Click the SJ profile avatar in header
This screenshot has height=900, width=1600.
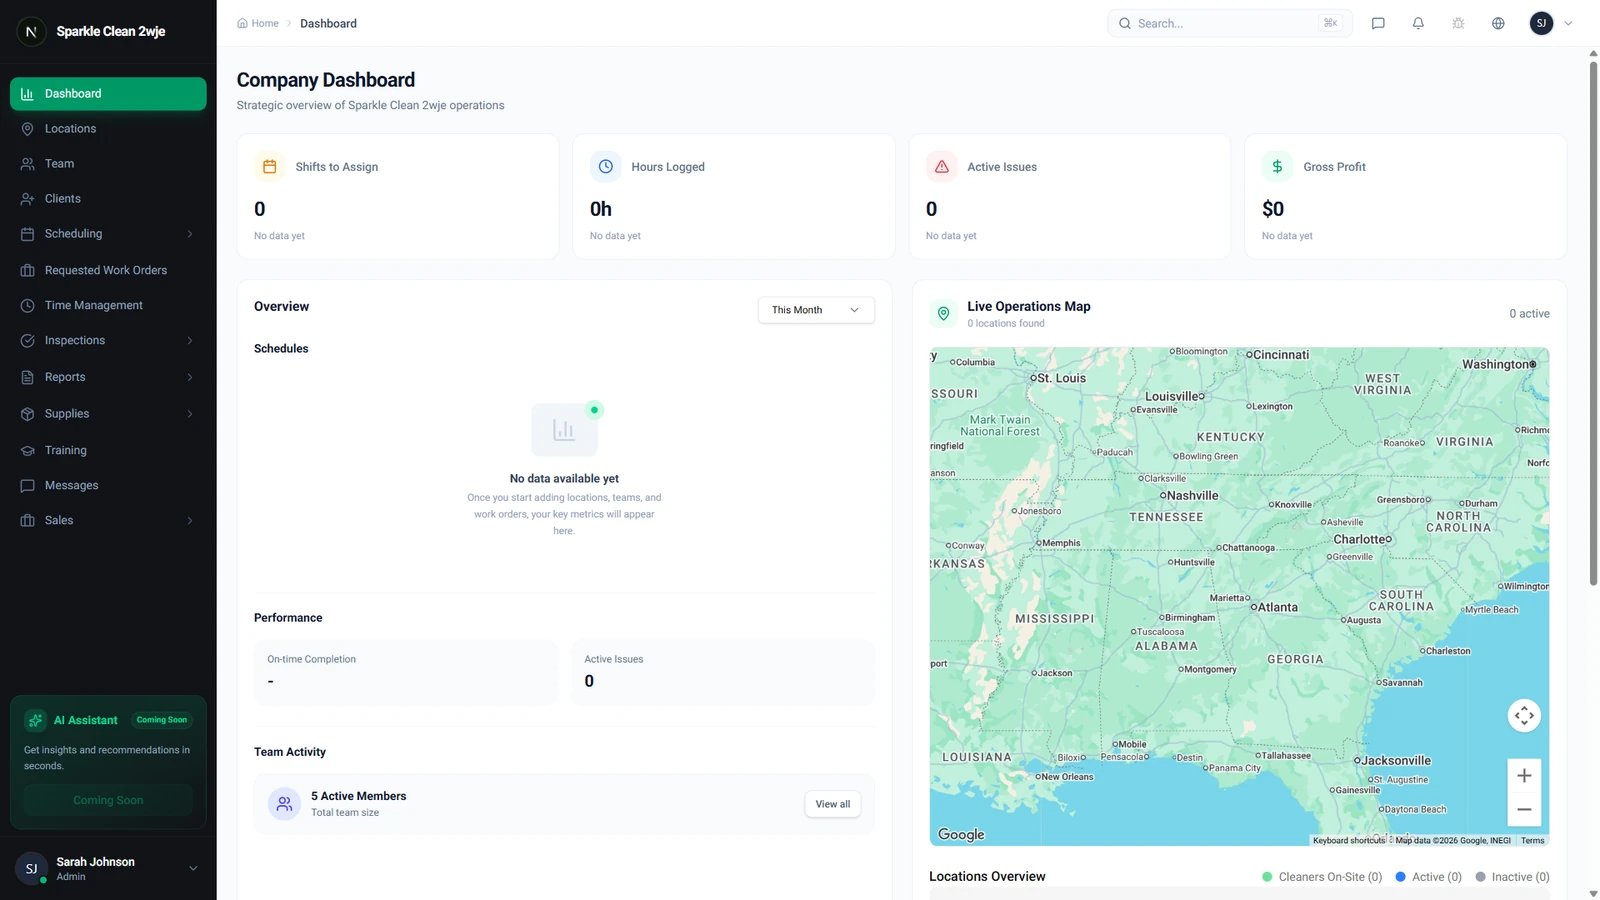point(1541,23)
